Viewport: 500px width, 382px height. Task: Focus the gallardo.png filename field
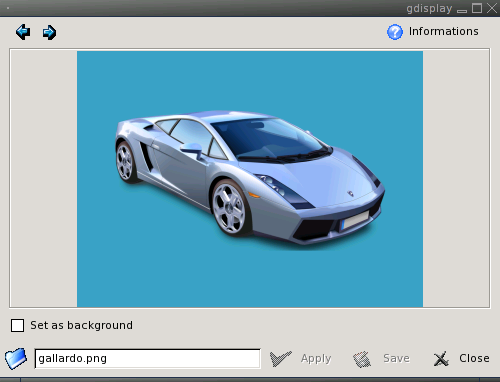click(147, 359)
